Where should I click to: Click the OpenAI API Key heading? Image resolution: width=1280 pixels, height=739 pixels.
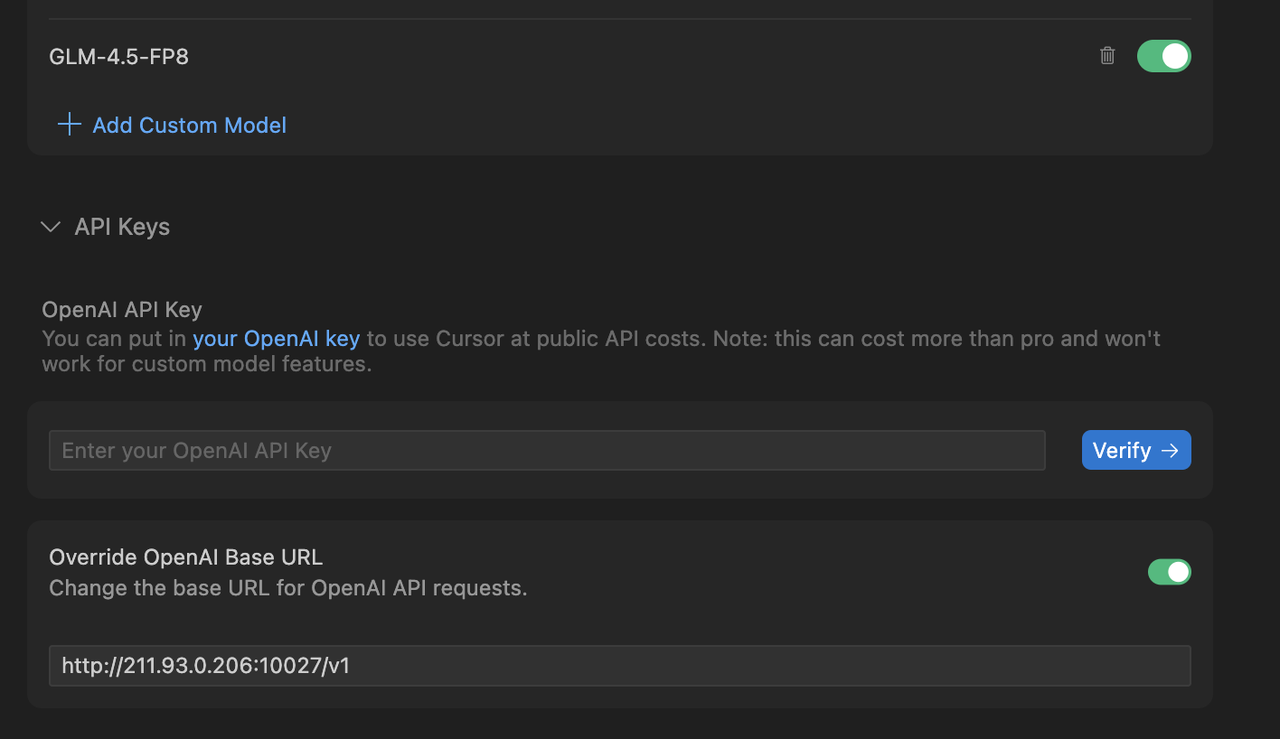click(122, 310)
